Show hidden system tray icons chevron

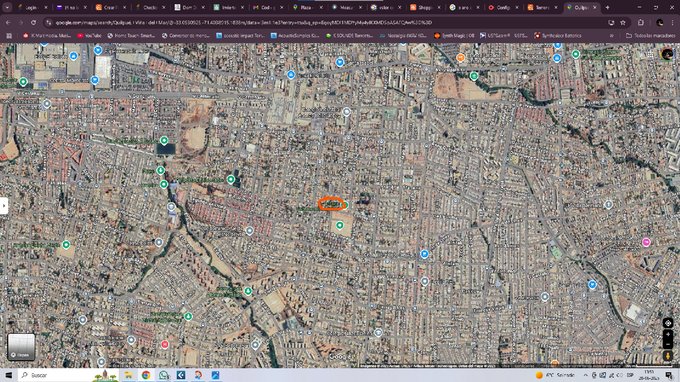585,375
